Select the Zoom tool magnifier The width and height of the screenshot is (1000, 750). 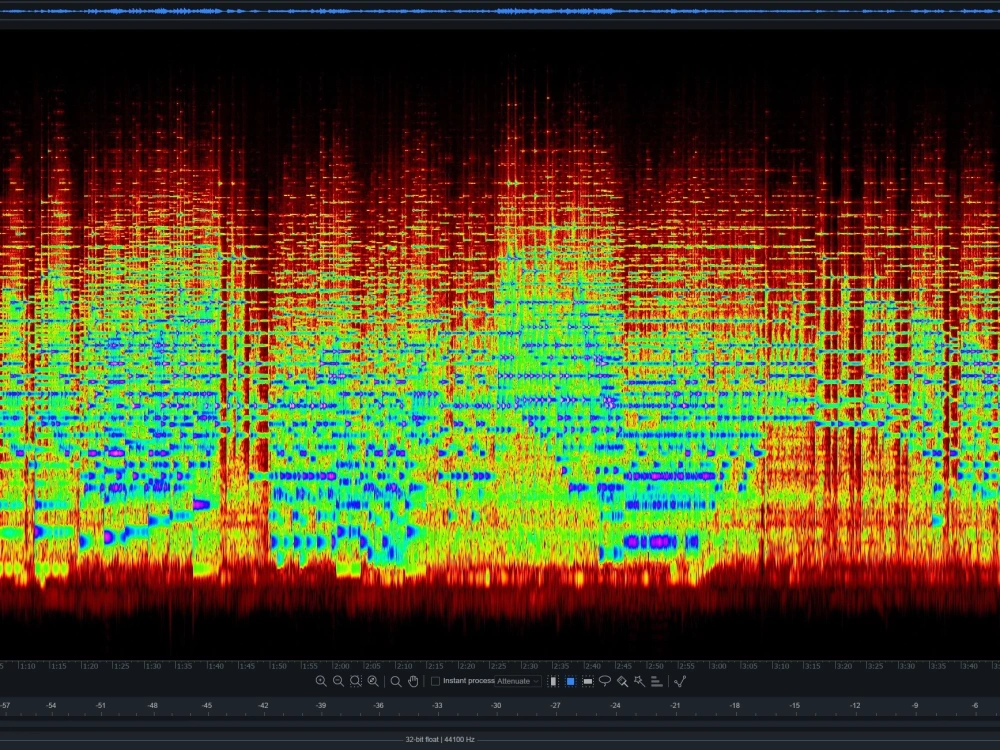tap(395, 681)
